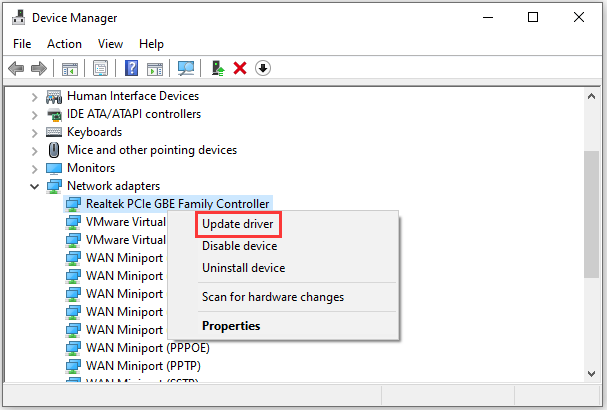Click the red X uninstall device icon
The image size is (607, 410).
click(x=240, y=68)
